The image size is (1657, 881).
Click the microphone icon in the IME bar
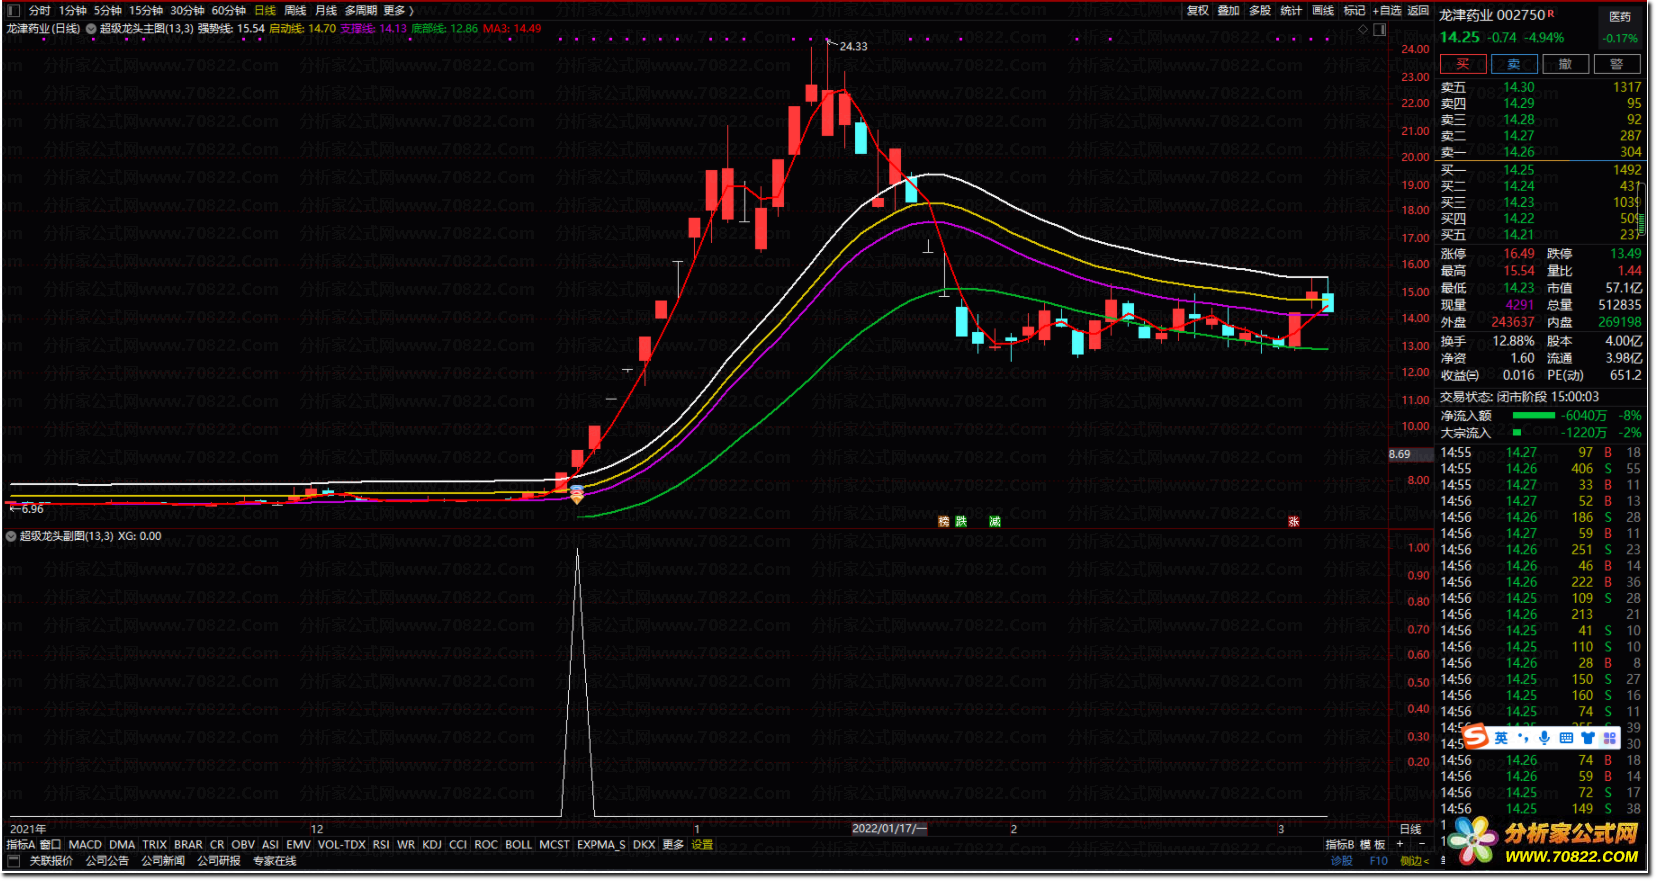click(x=1545, y=738)
